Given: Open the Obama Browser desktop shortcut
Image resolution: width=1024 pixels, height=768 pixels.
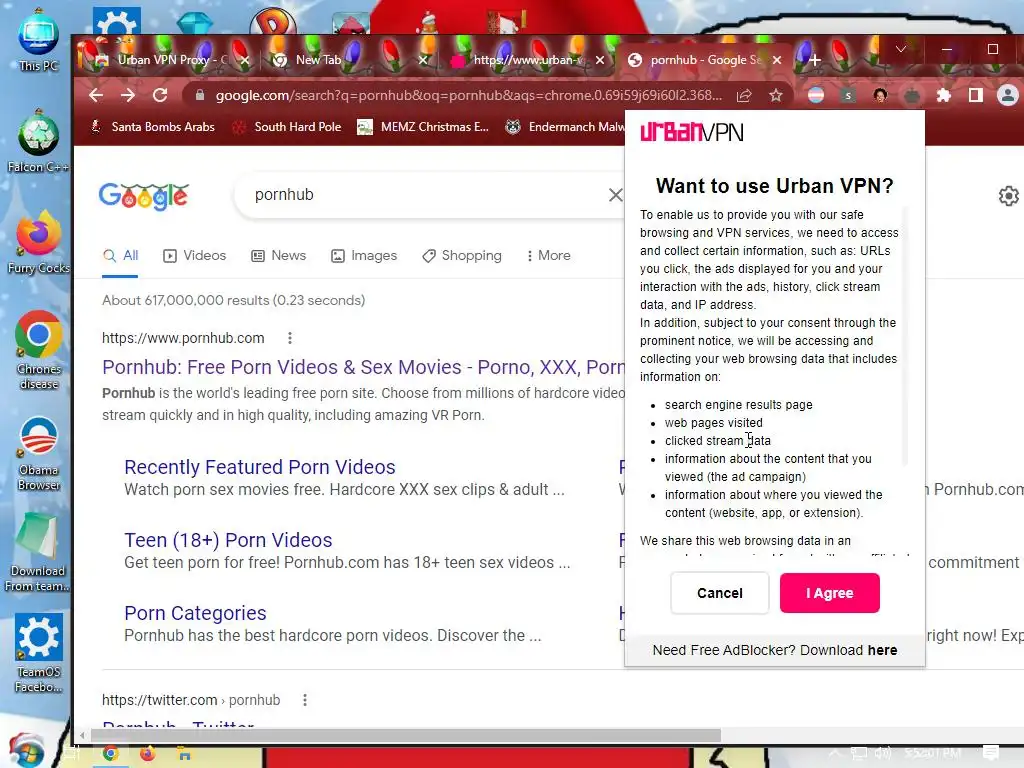Looking at the screenshot, I should click(x=39, y=453).
